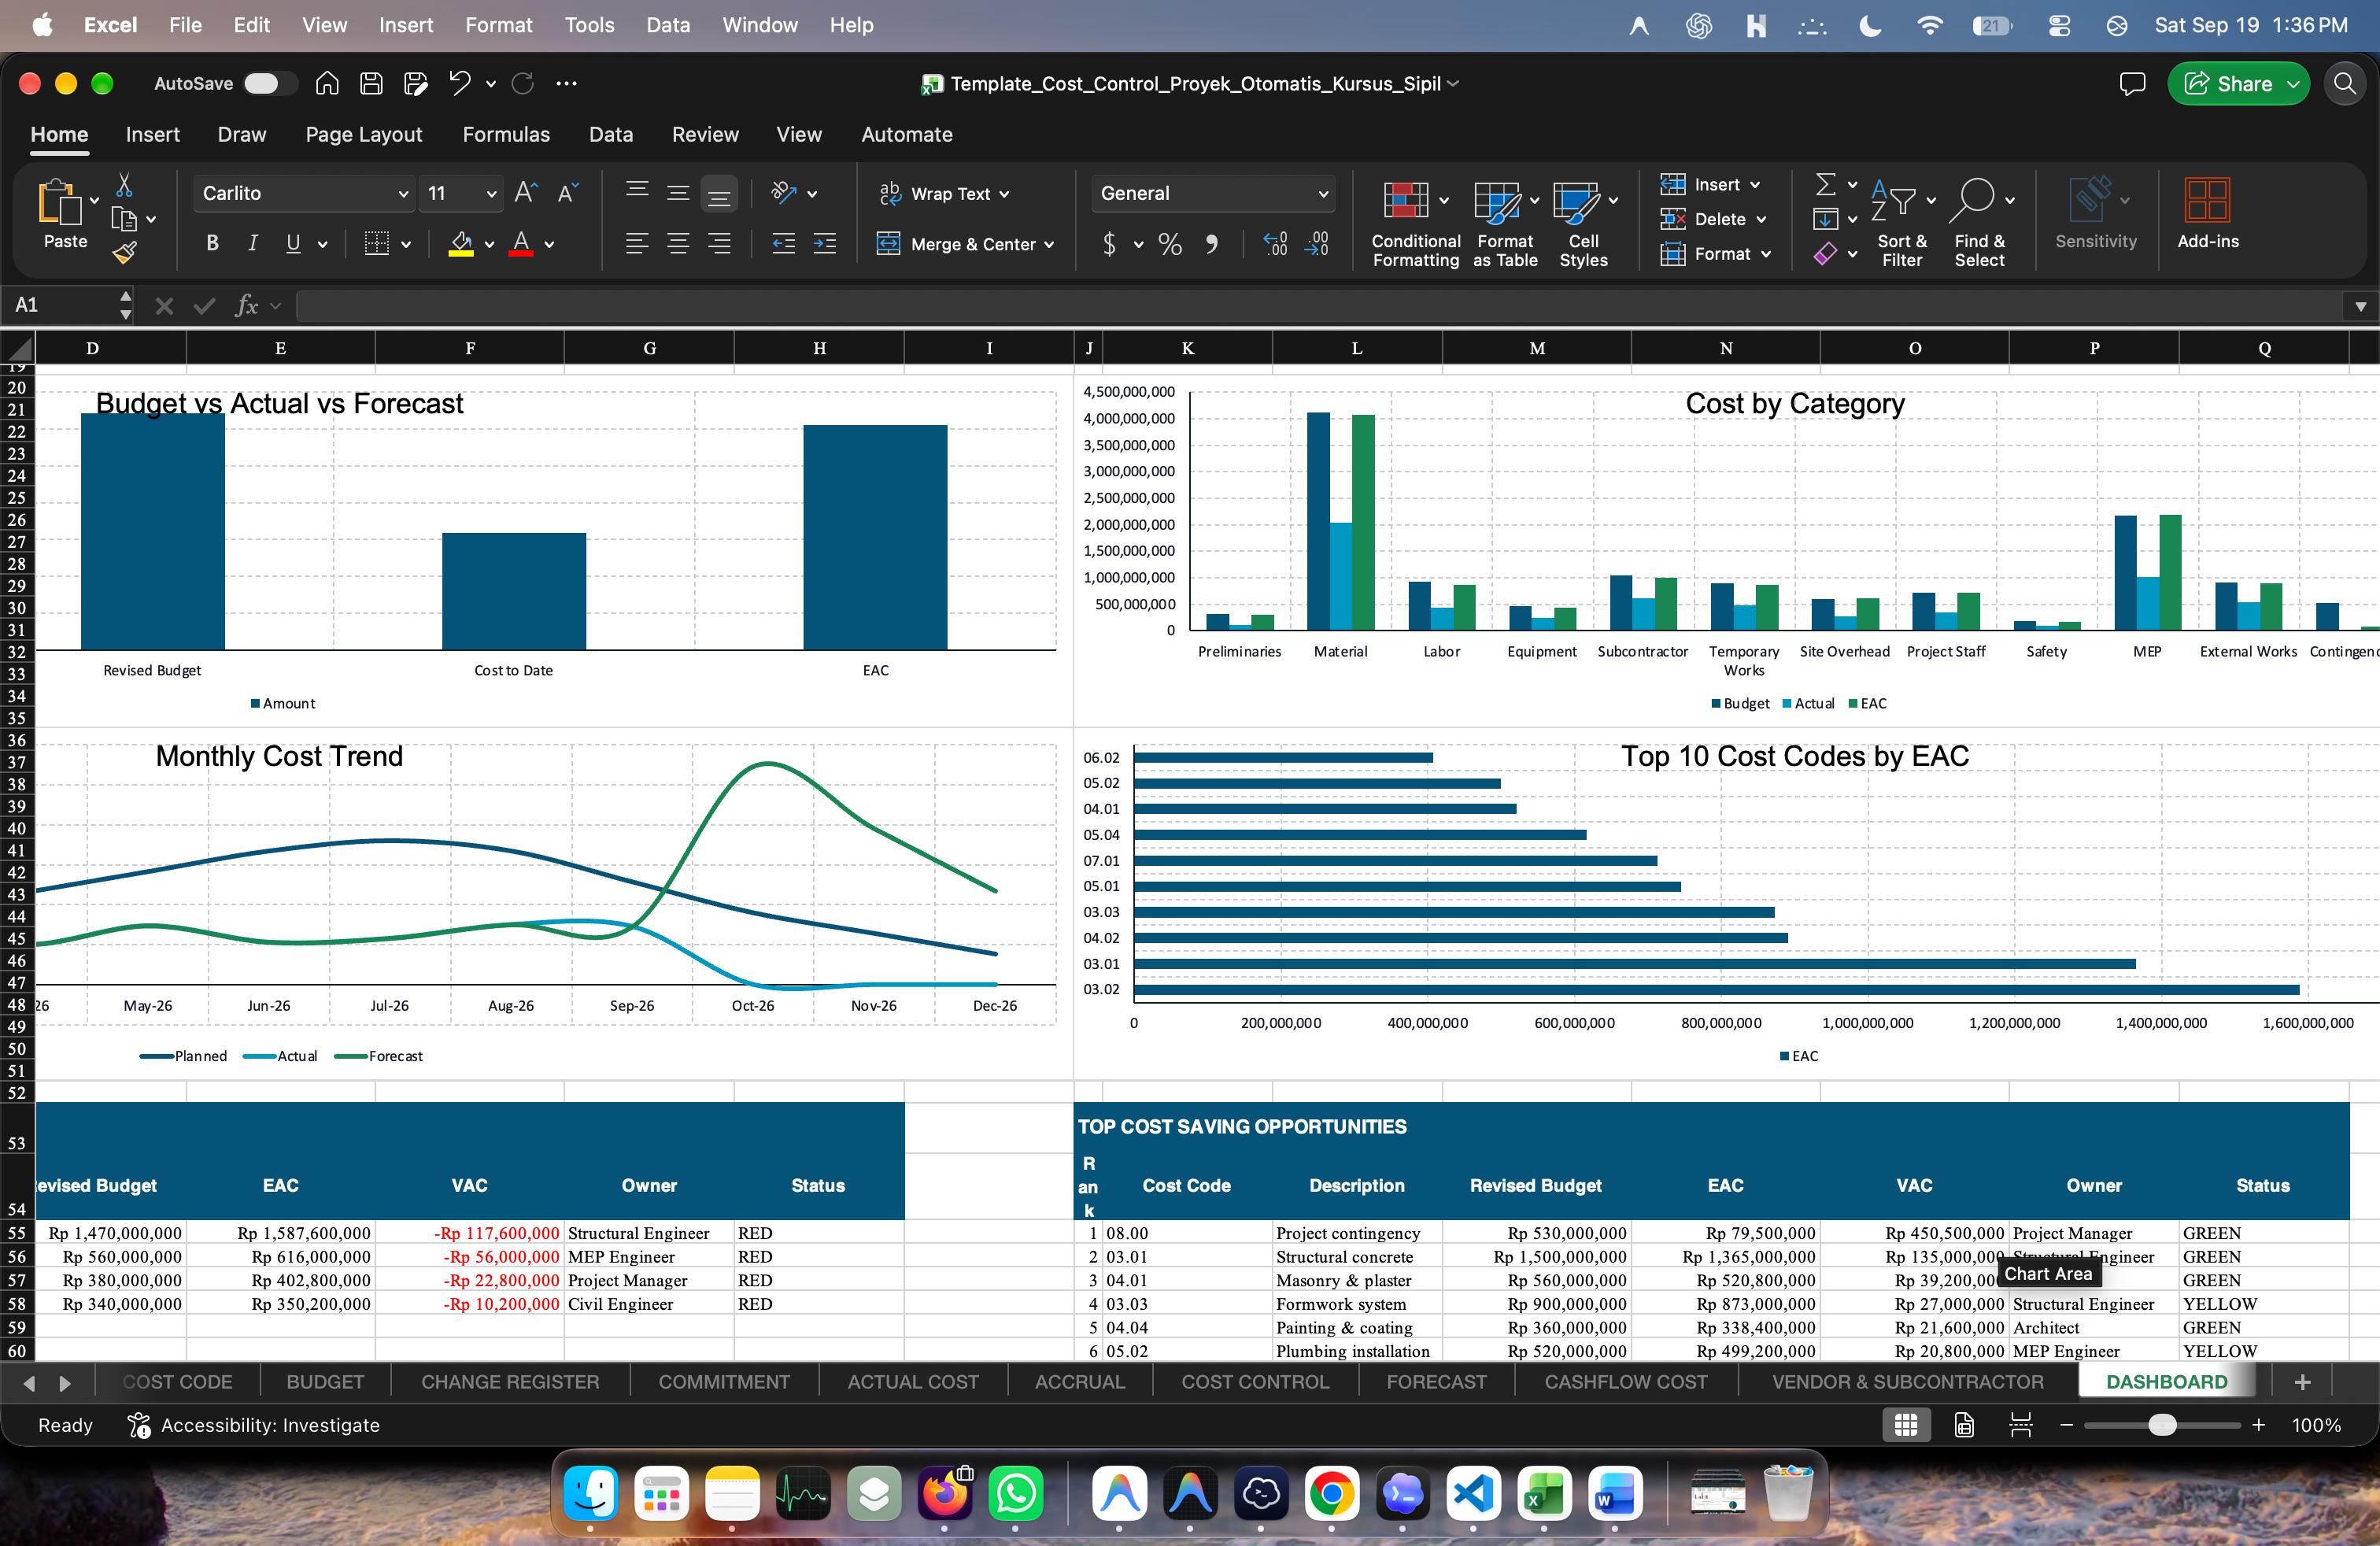Open the General number format dropdown
2380x1546 pixels.
1323,194
